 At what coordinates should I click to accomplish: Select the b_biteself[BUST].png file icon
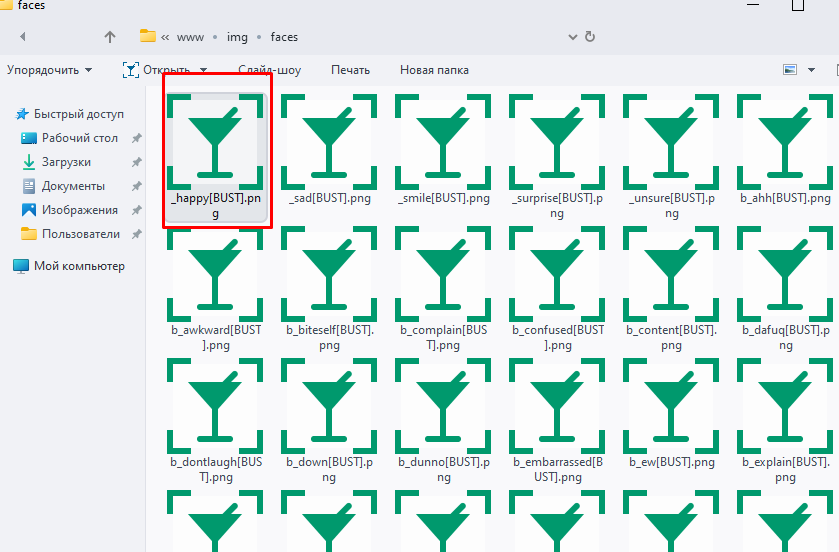coord(329,274)
